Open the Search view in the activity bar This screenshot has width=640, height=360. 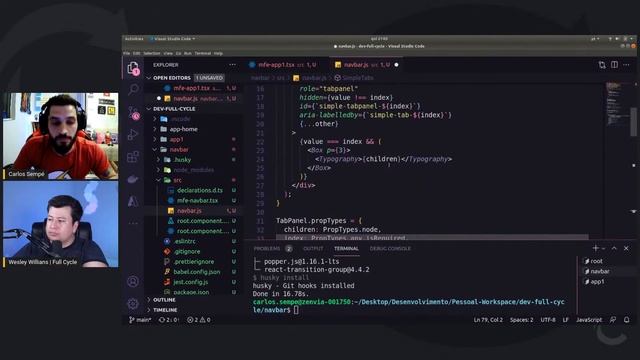pos(133,89)
